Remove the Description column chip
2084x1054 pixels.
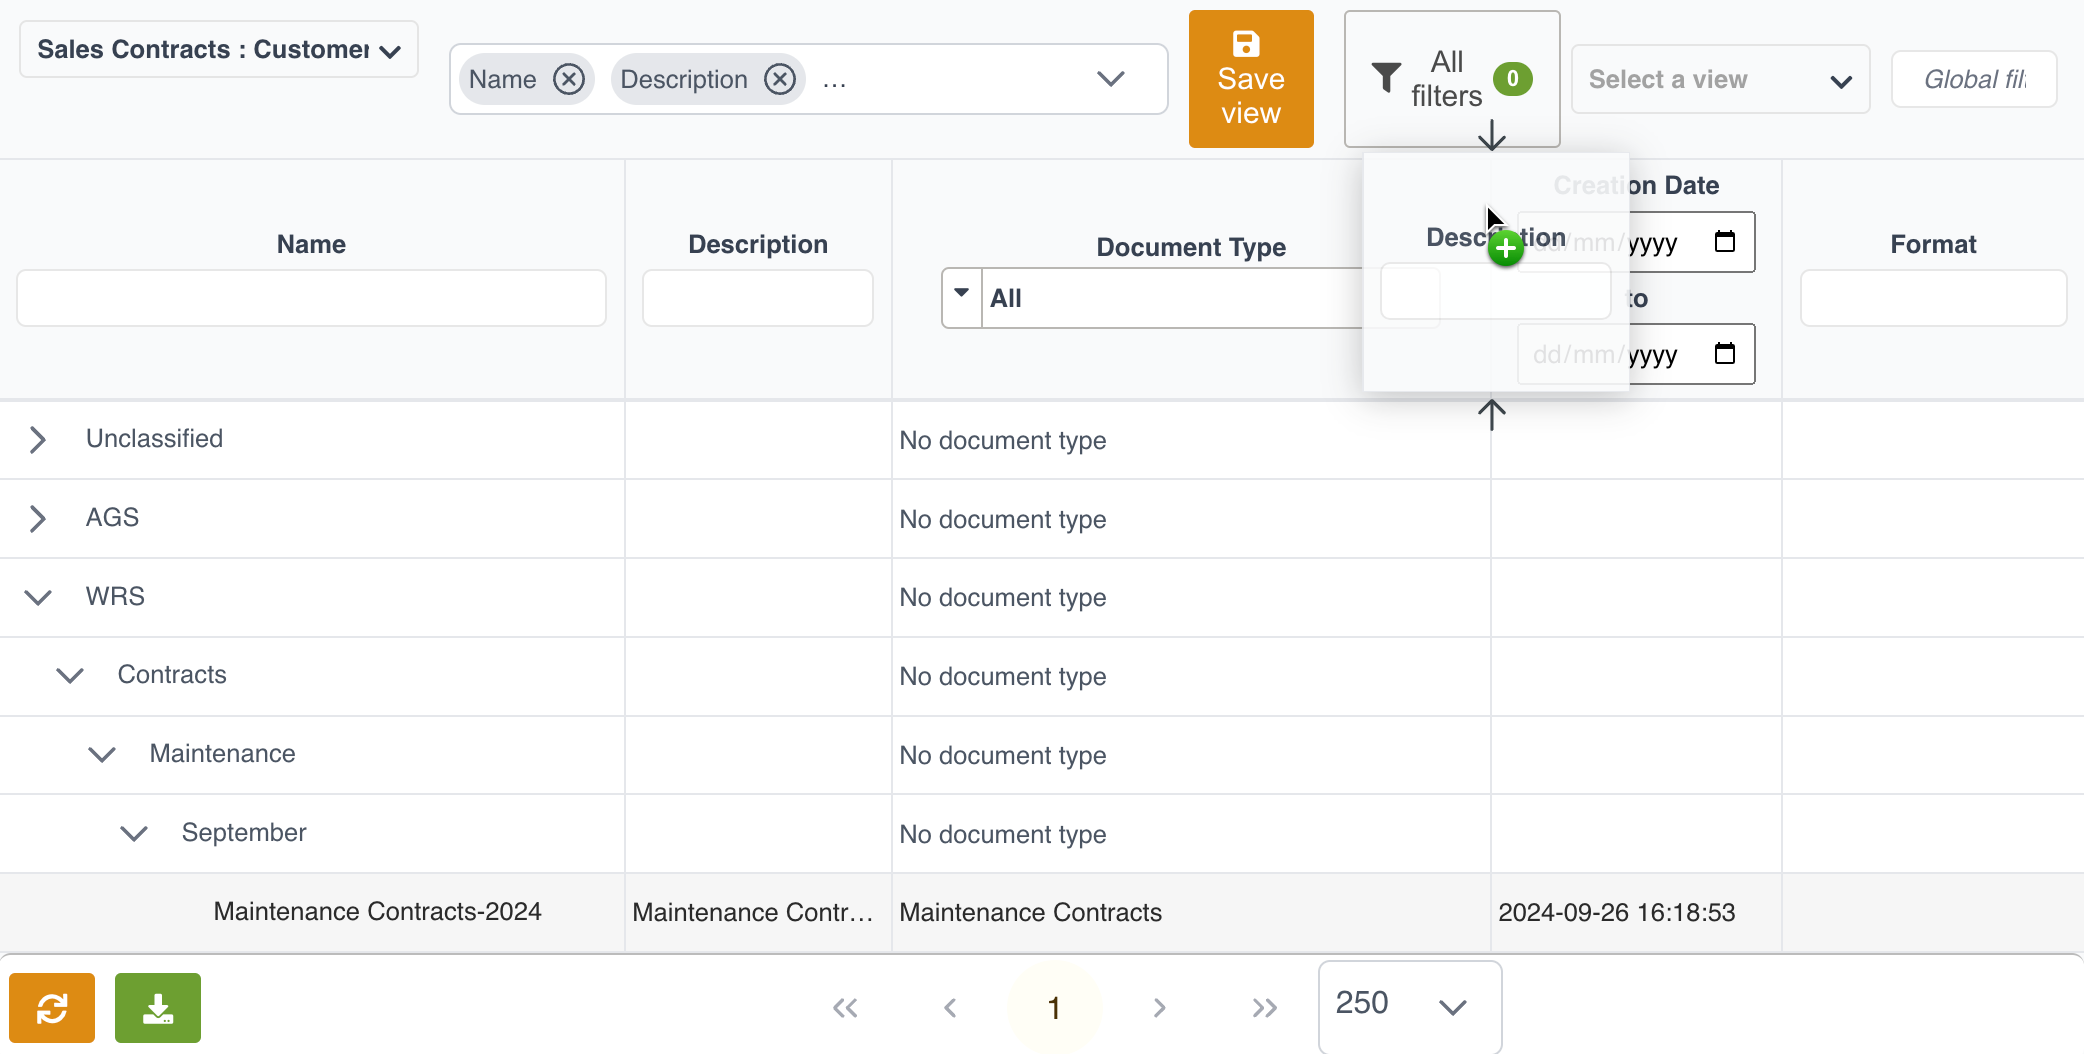point(780,79)
